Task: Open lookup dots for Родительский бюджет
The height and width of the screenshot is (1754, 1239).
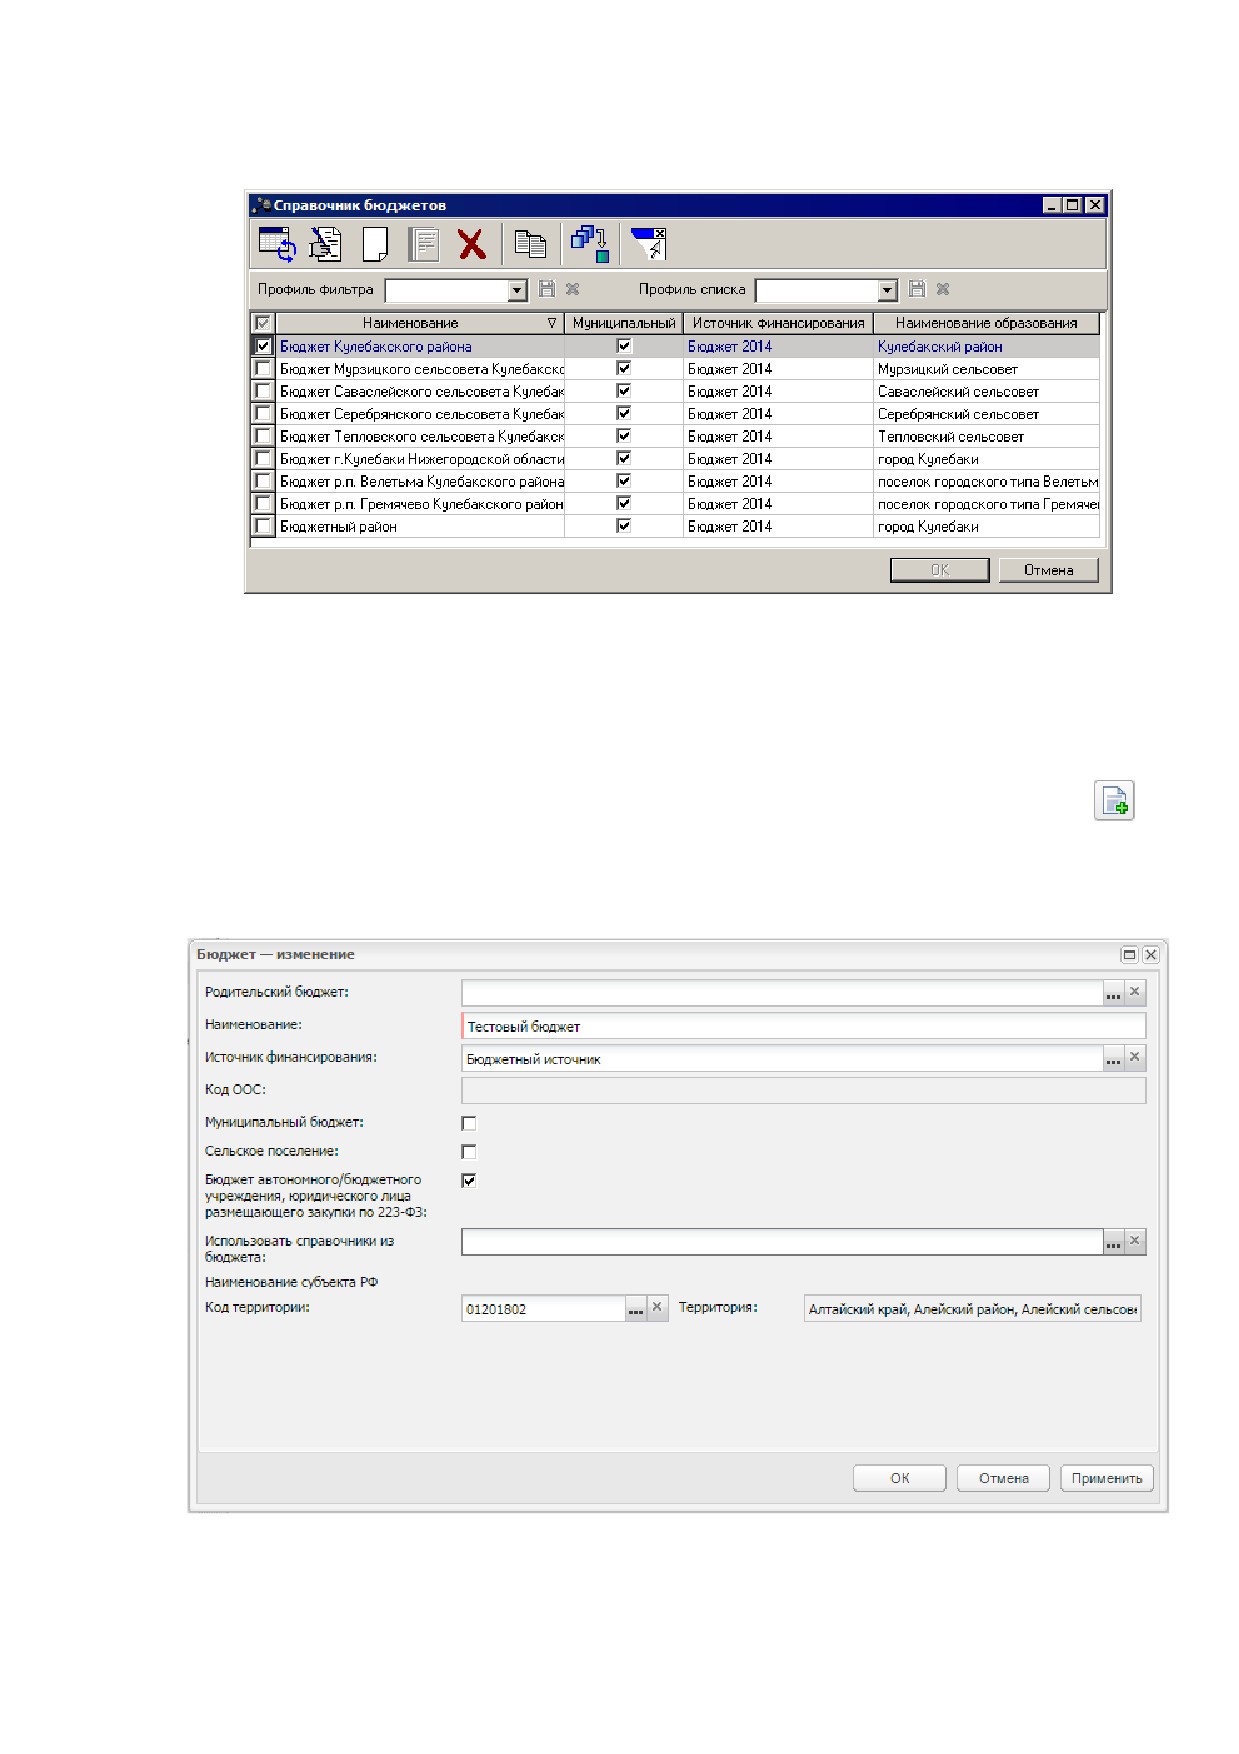Action: [x=1113, y=992]
